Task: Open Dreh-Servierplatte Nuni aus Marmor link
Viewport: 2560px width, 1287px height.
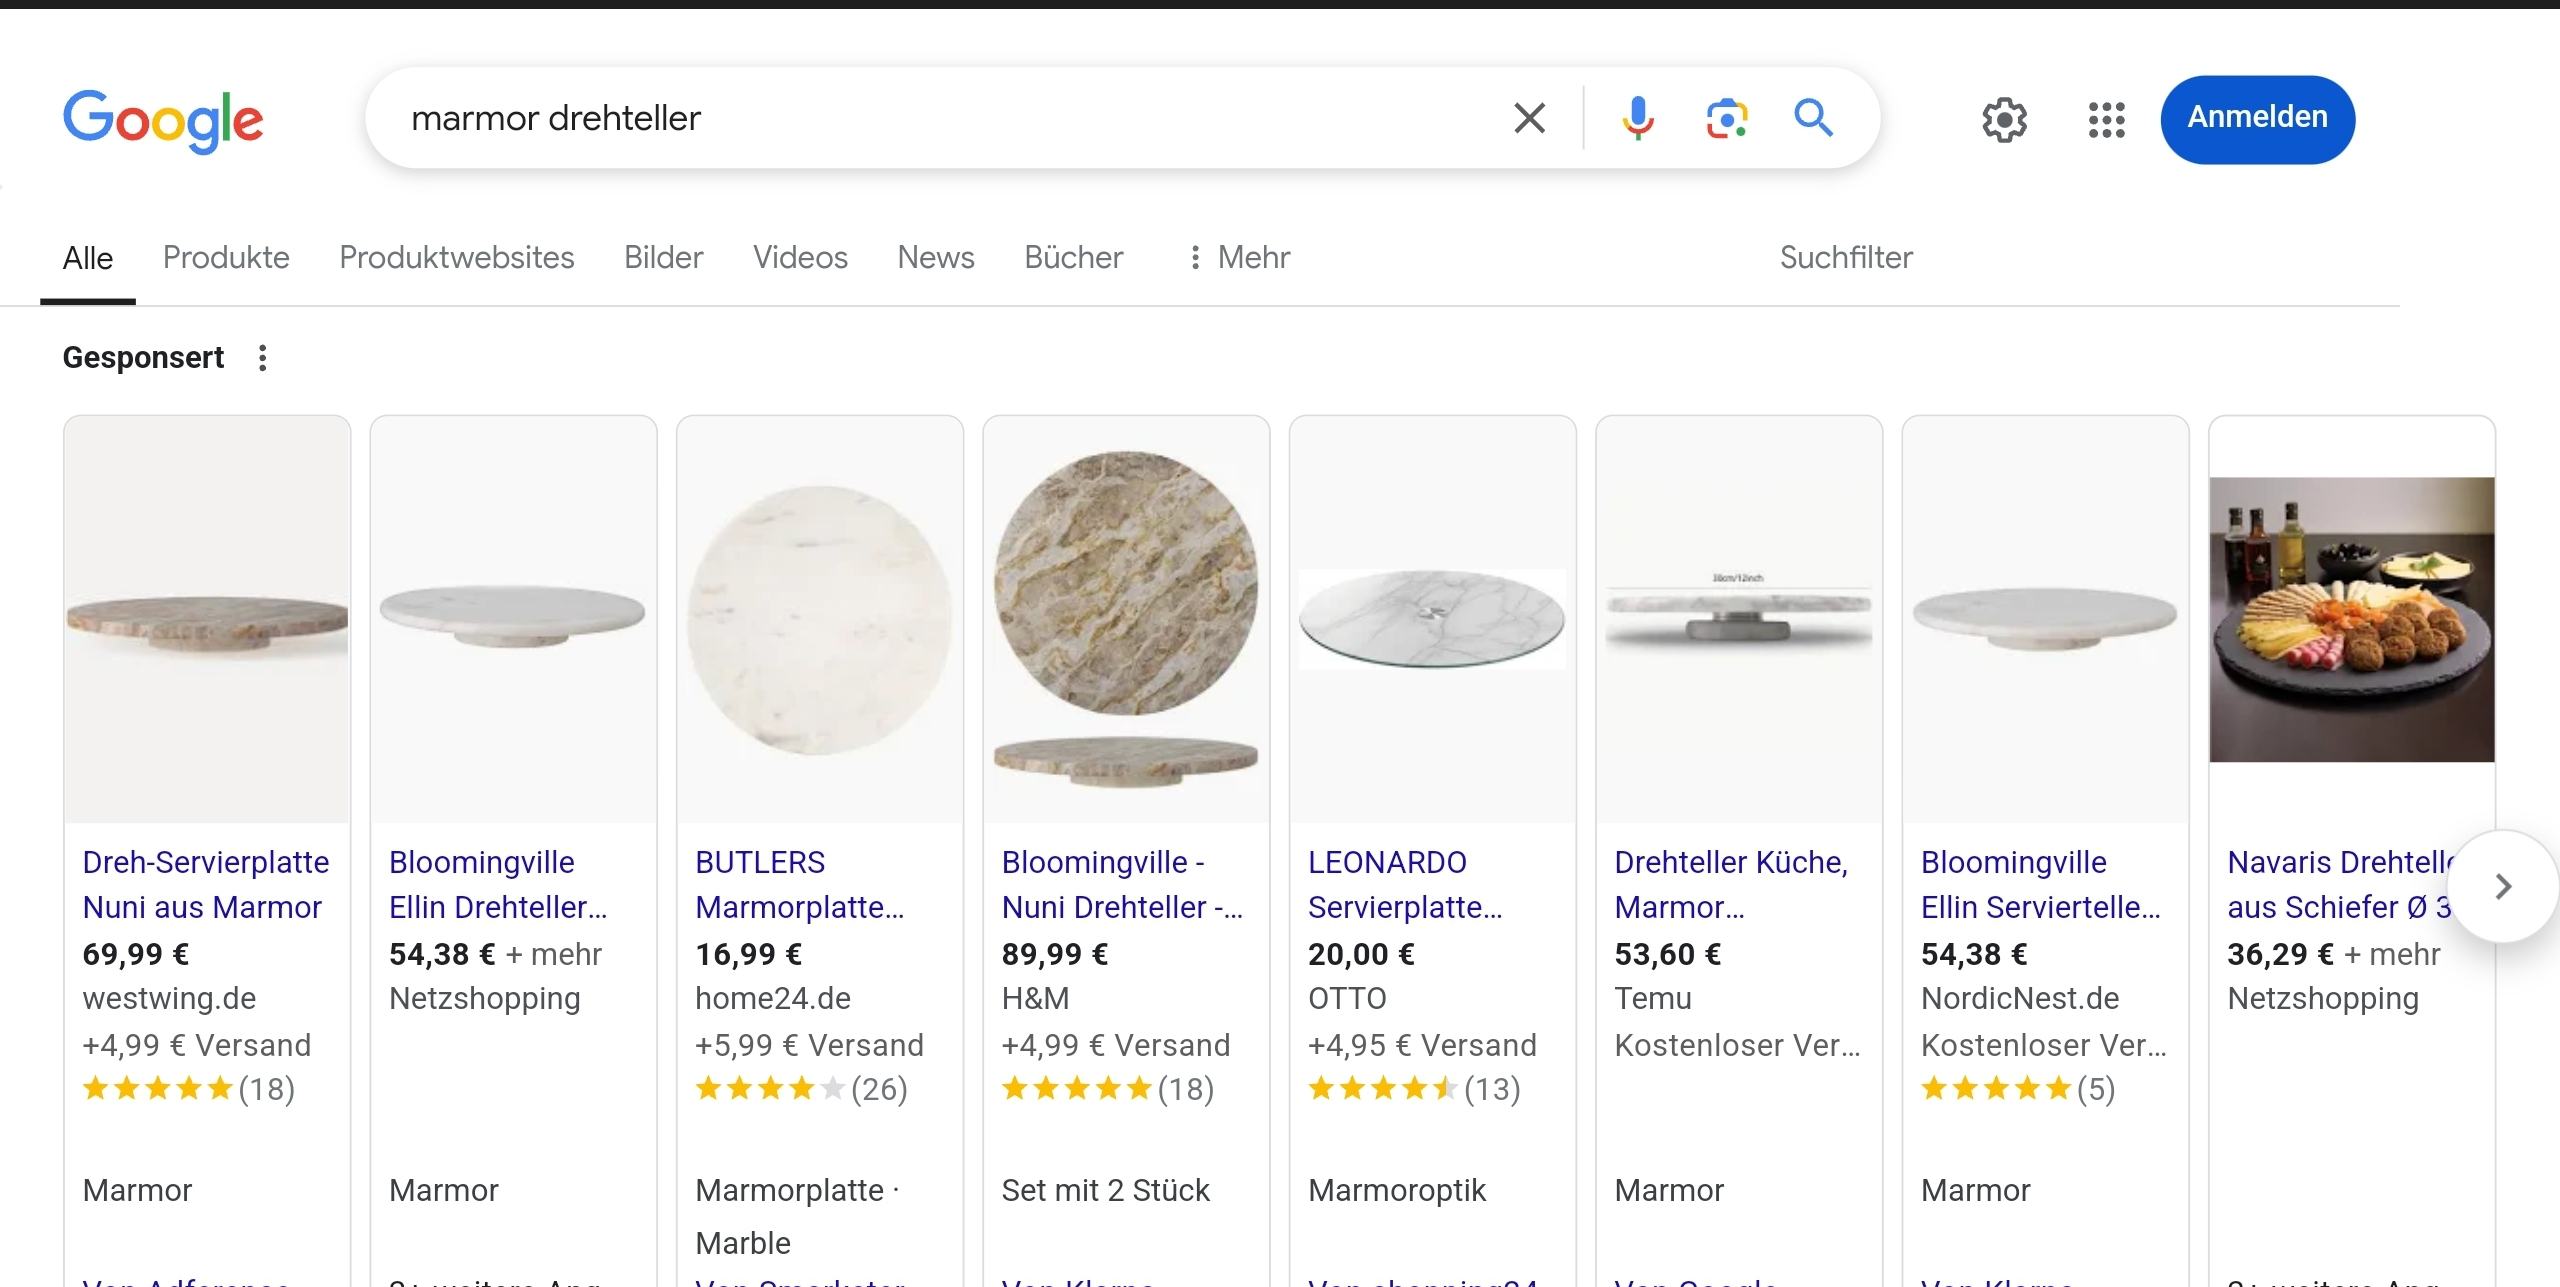Action: coord(205,884)
